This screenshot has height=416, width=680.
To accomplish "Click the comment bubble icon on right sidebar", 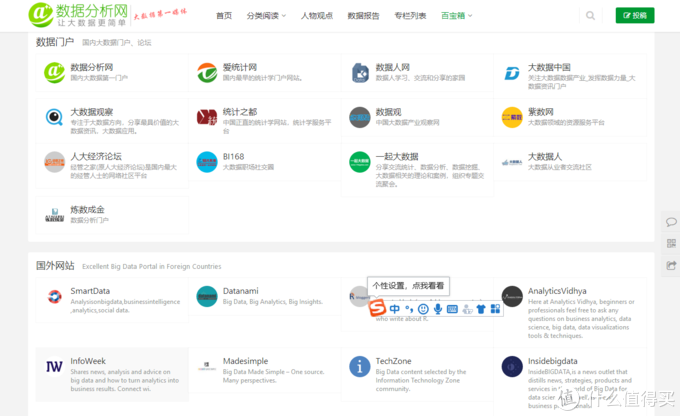I will [x=671, y=221].
